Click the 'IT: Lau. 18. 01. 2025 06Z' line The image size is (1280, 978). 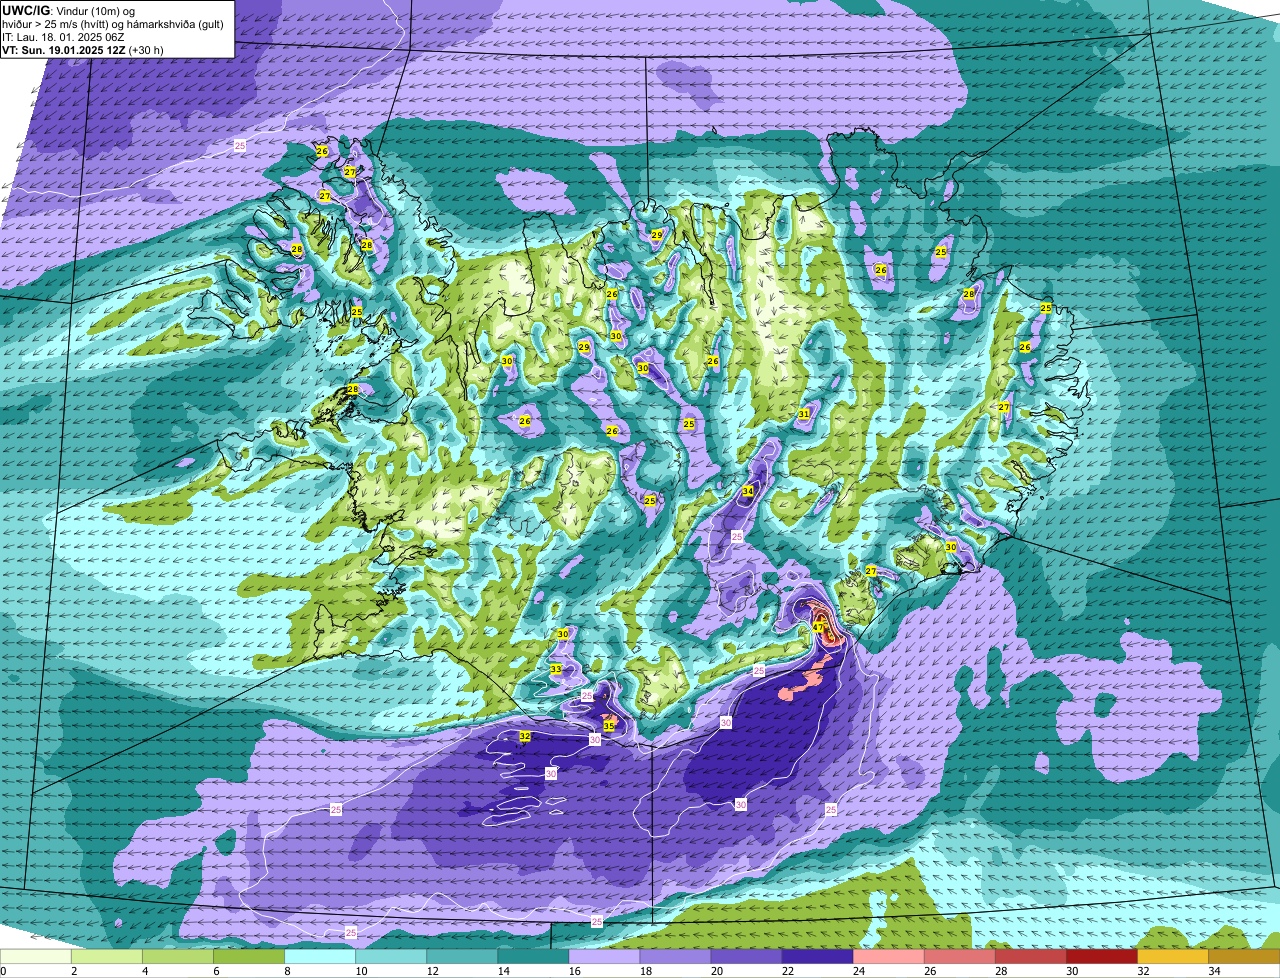click(64, 36)
